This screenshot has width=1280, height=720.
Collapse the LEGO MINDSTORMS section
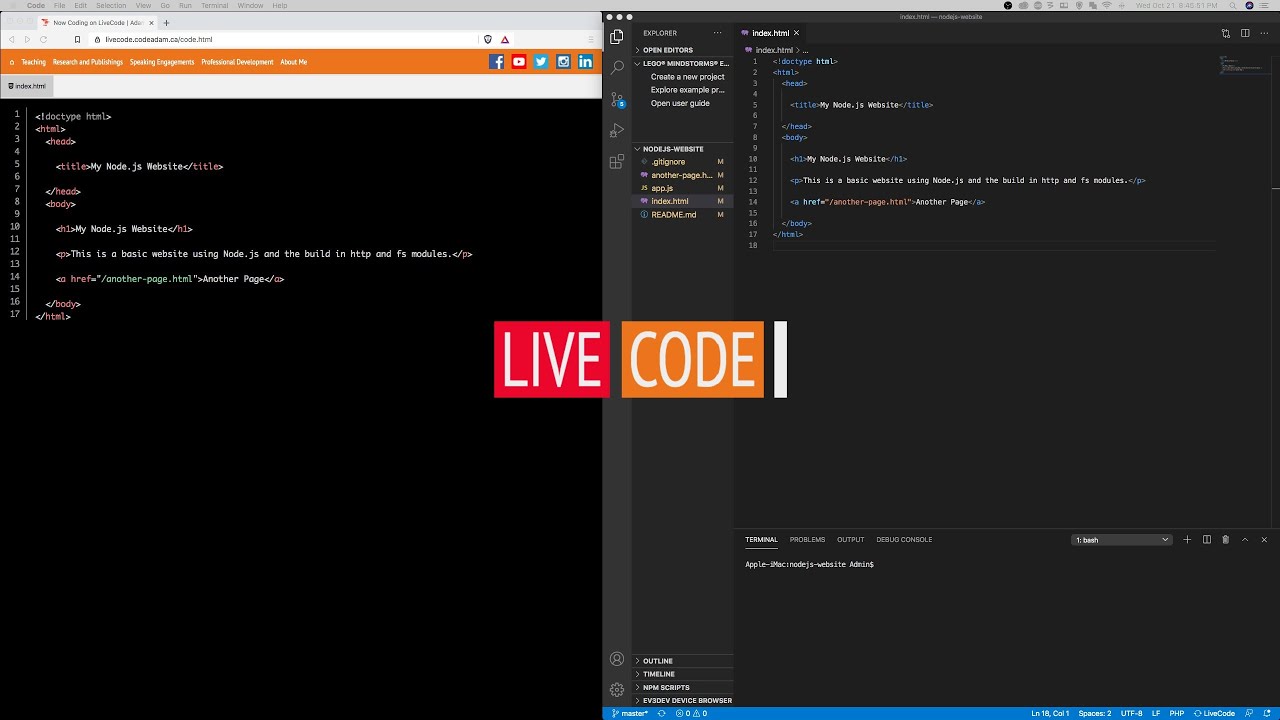coord(682,63)
